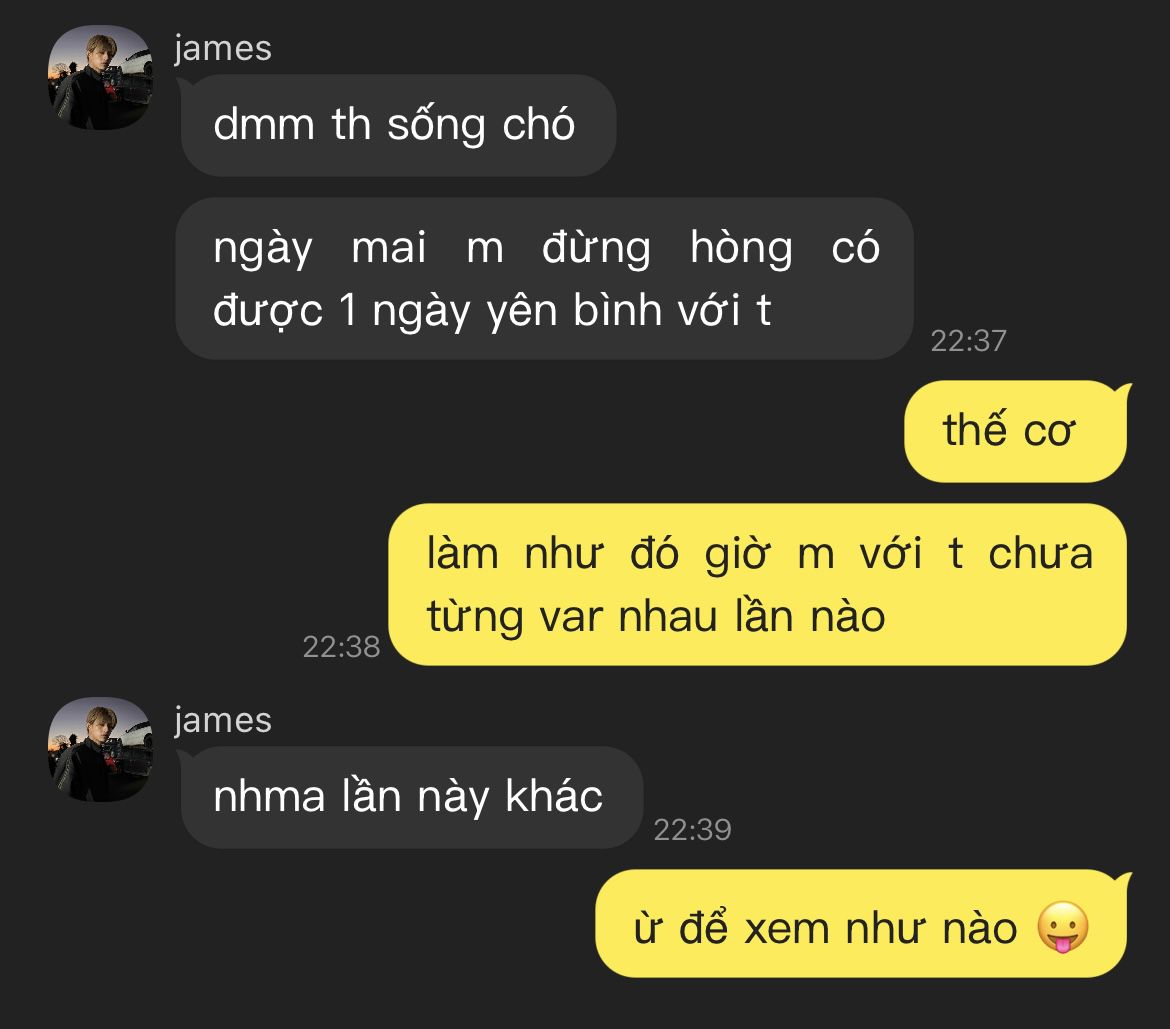This screenshot has width=1170, height=1029.
Task: Open james's avatar above the first message
Action: click(100, 78)
